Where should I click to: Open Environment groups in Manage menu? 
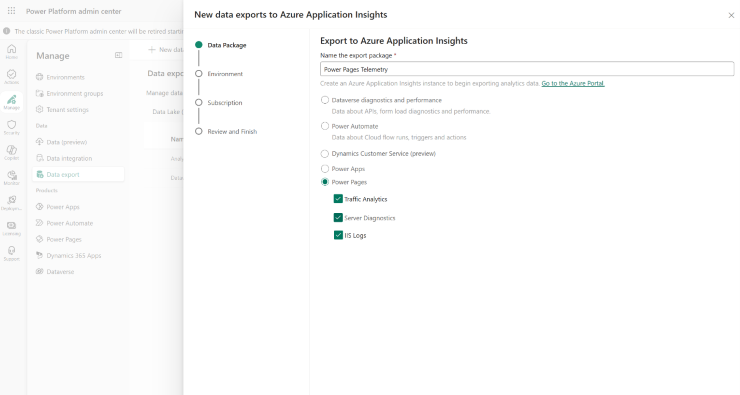78,93
